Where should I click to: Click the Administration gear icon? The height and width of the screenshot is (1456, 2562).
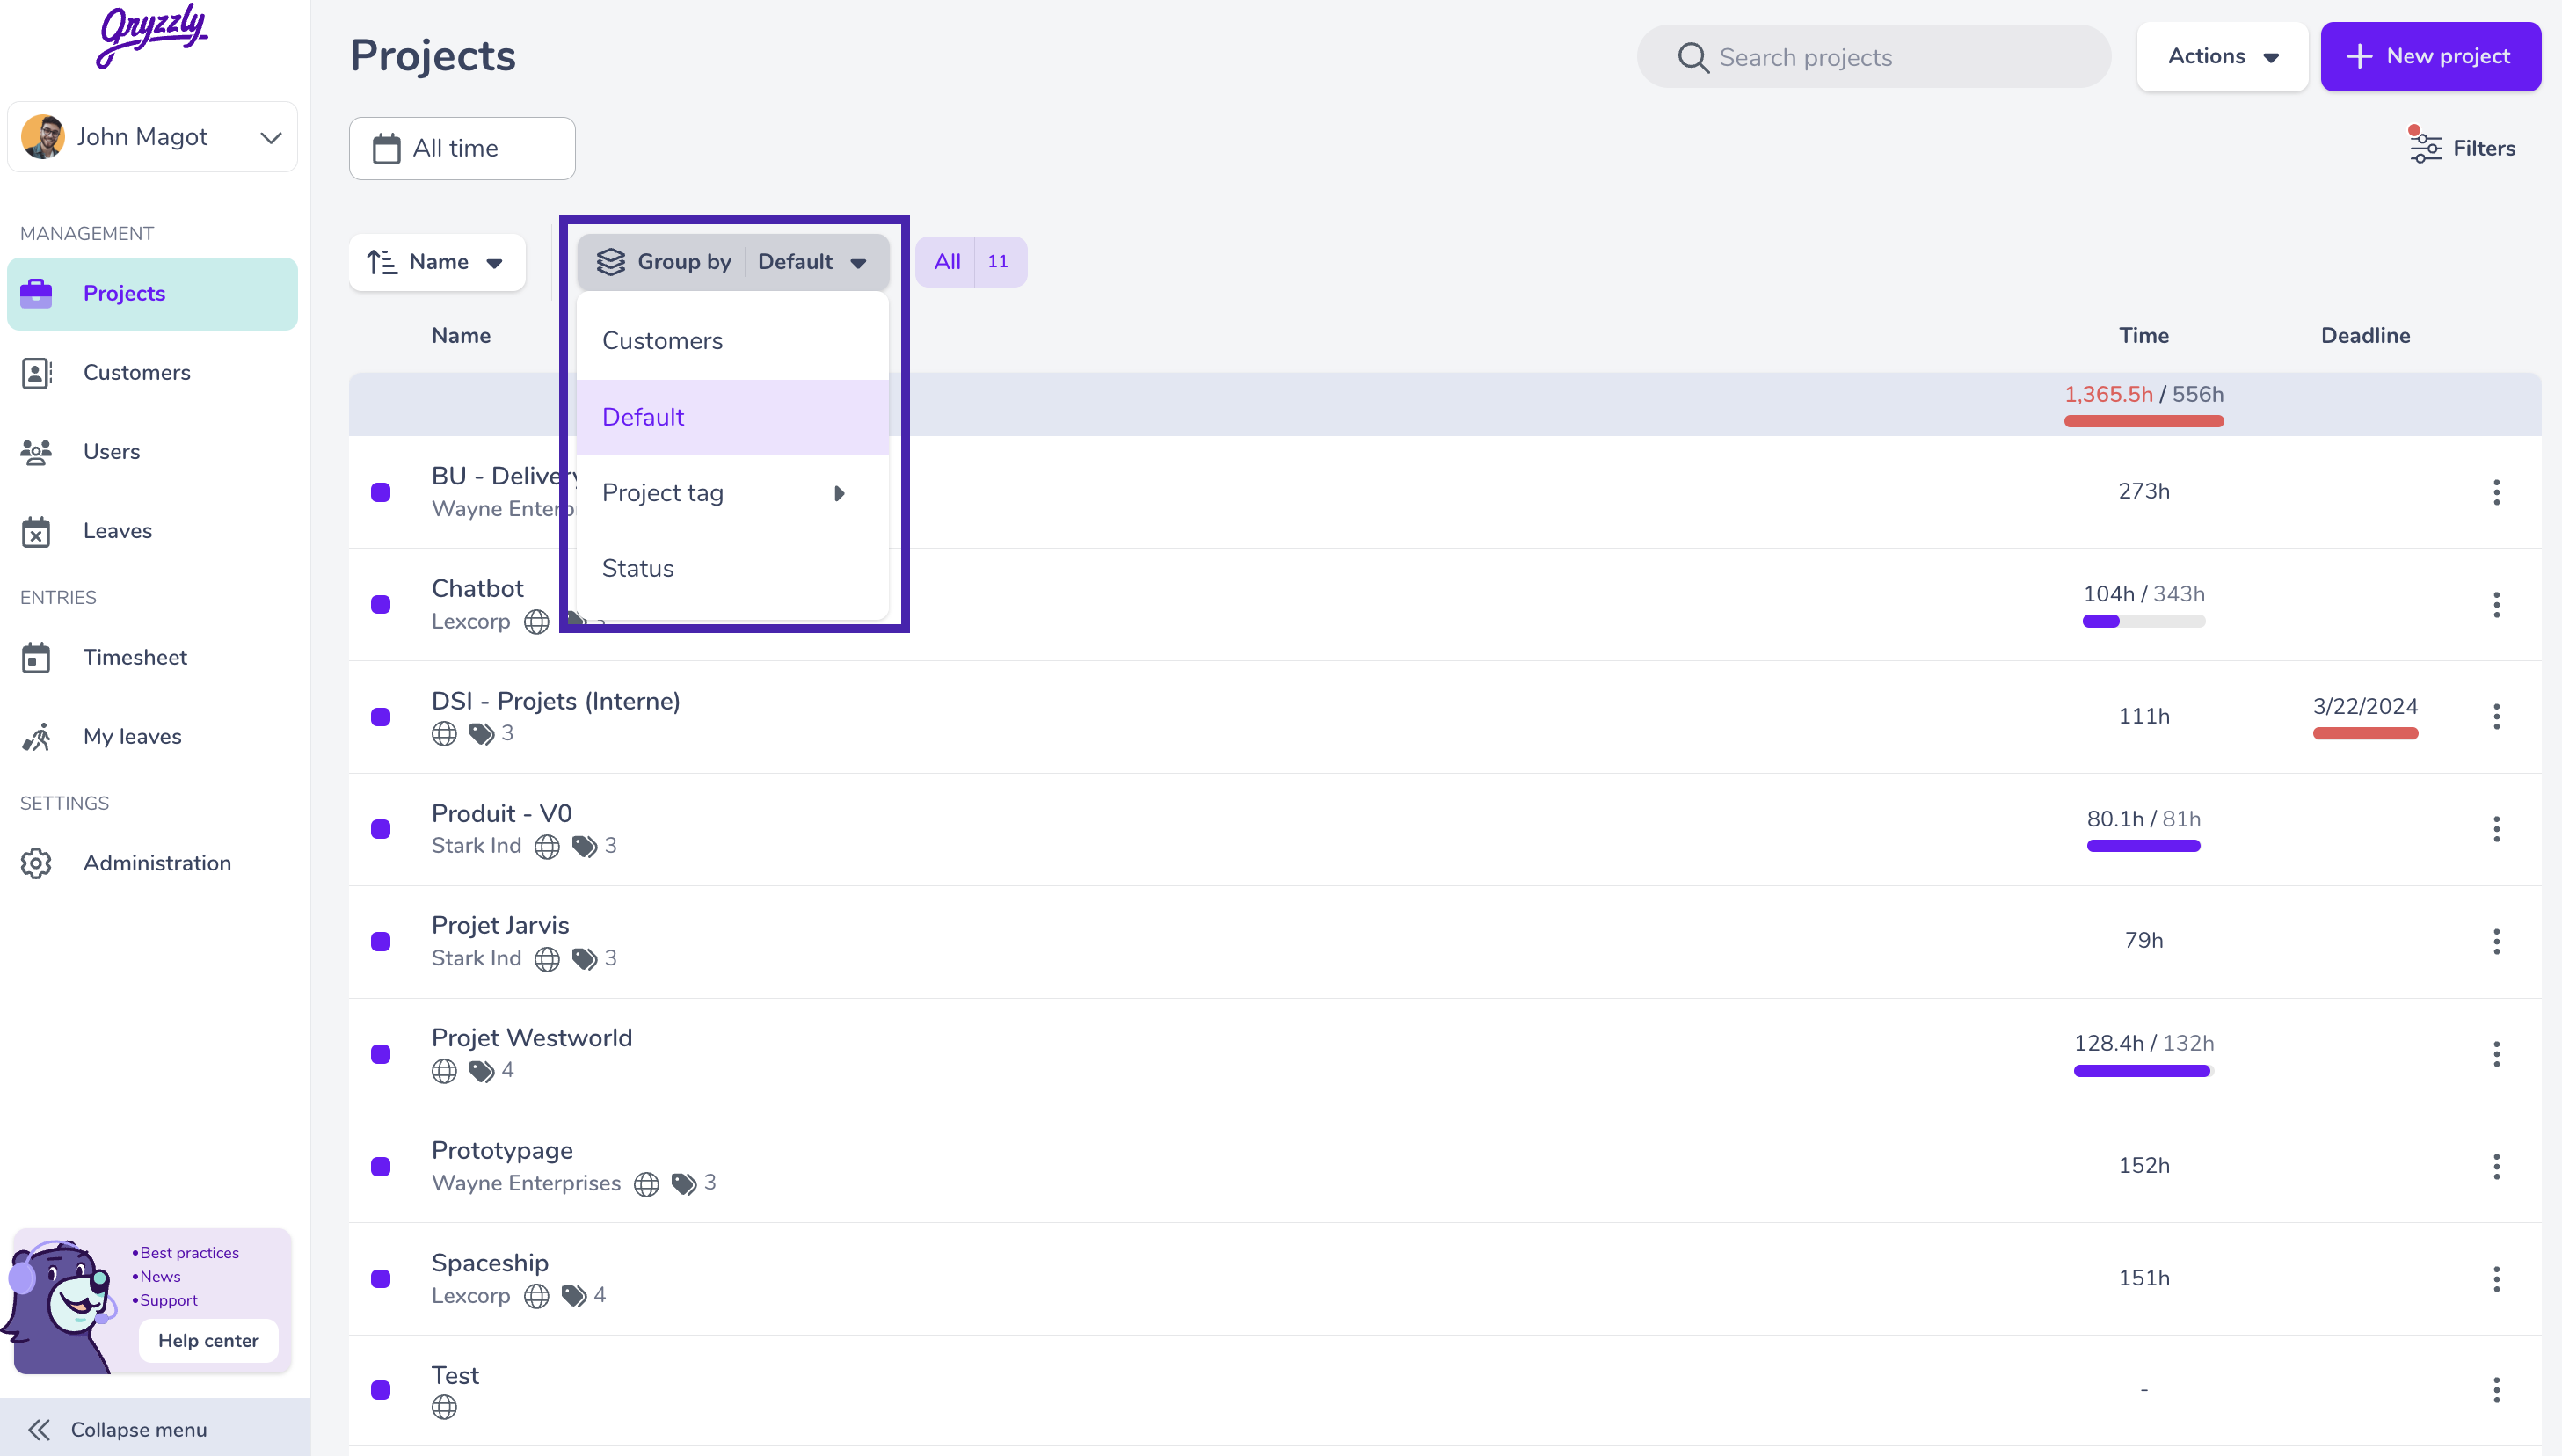36,863
